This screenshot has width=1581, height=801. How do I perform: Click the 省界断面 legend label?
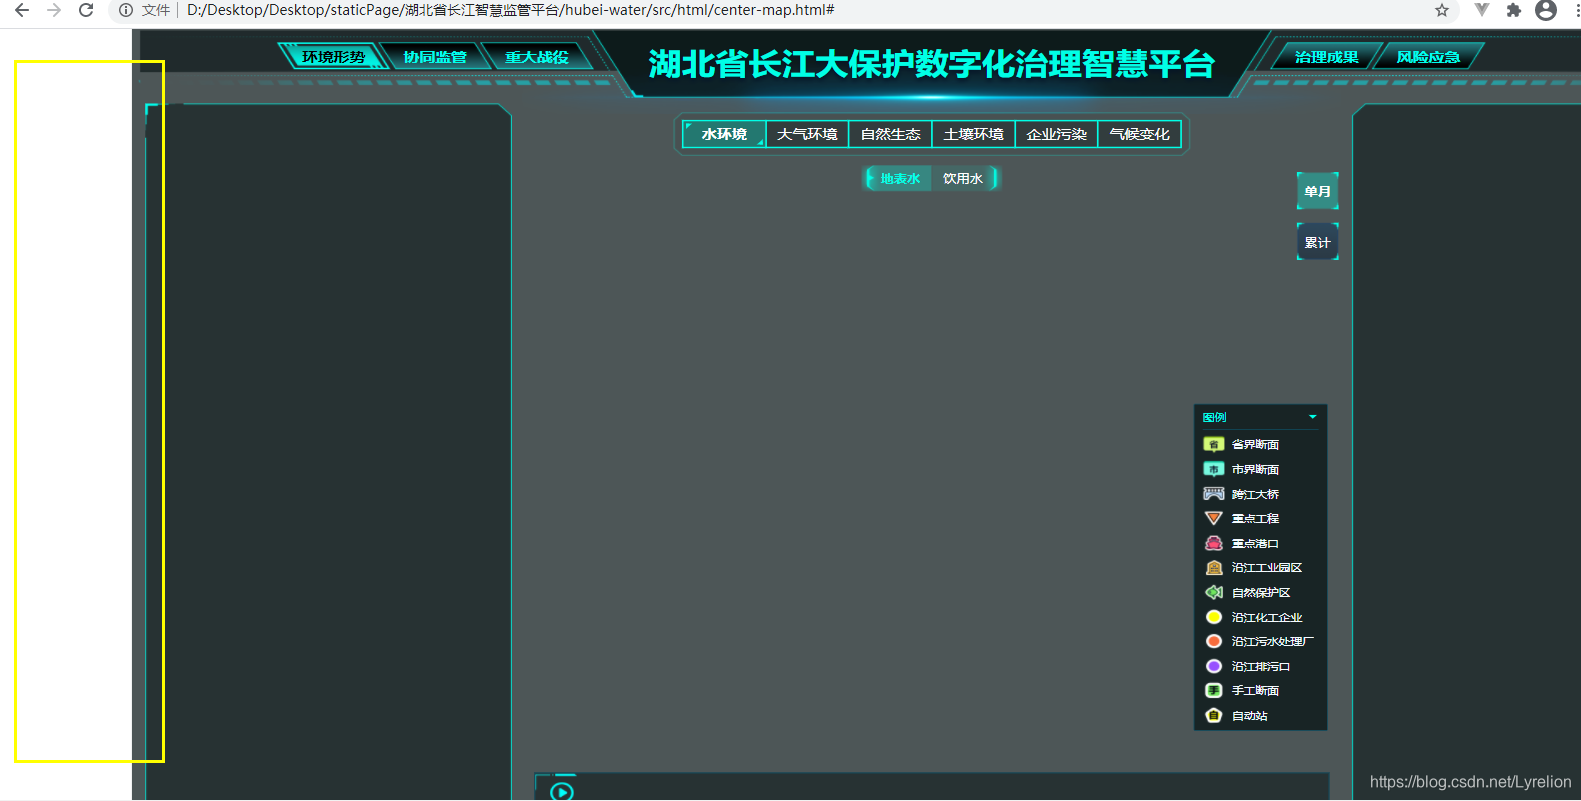click(1255, 444)
